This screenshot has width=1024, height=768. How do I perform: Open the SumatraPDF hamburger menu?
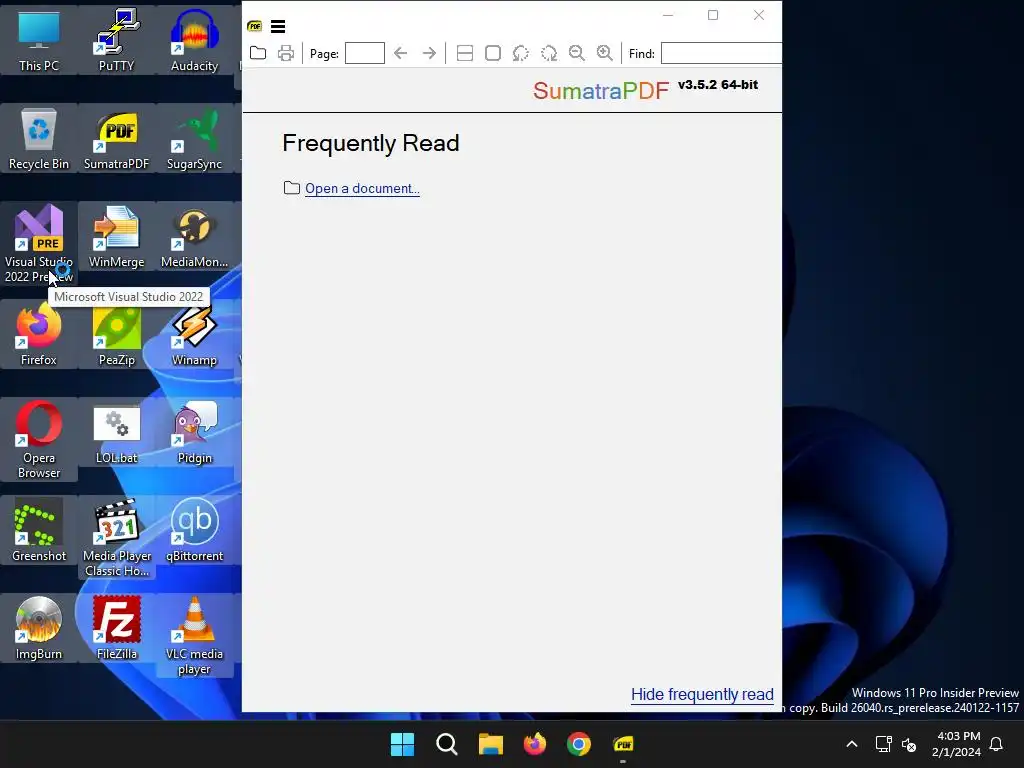(278, 26)
